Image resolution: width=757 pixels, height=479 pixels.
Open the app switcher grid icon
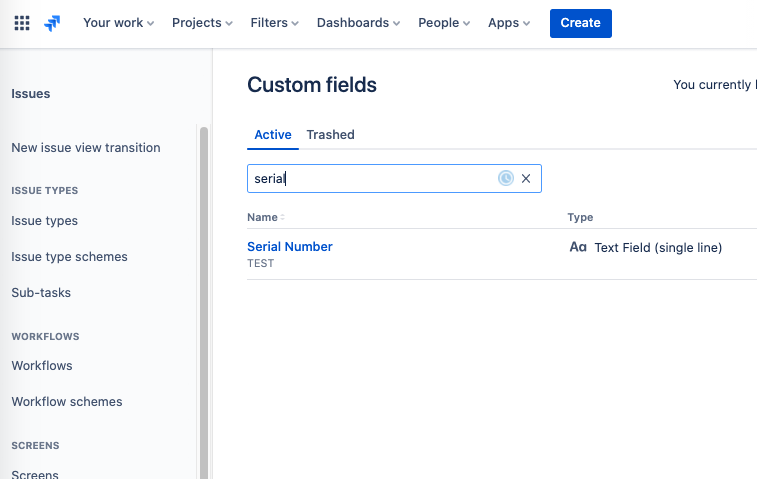pyautogui.click(x=22, y=23)
